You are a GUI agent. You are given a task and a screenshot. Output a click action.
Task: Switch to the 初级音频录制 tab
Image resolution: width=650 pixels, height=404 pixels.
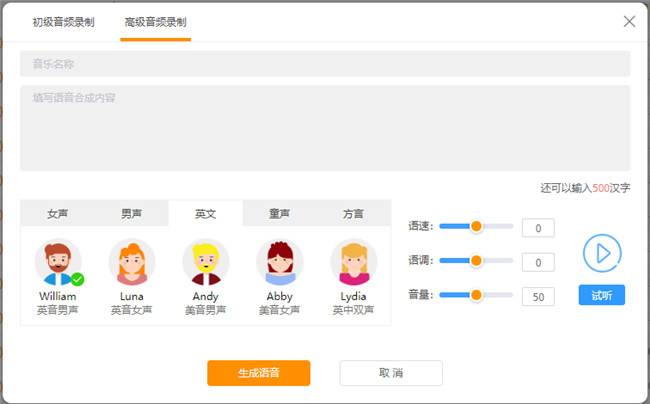click(x=64, y=22)
